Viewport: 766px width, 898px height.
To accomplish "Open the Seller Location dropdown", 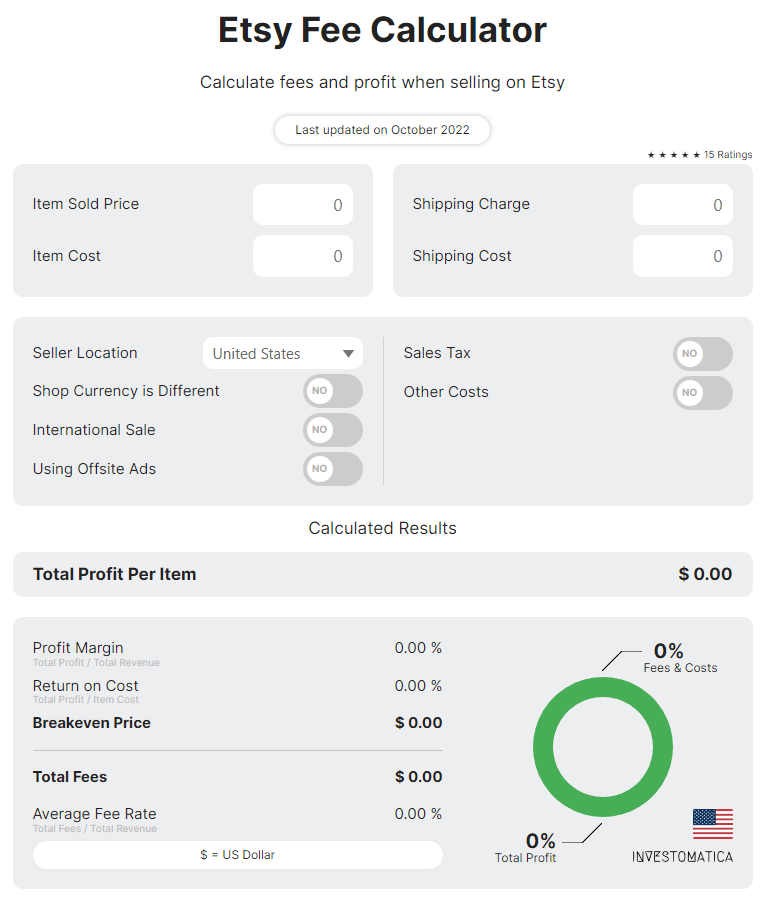I will [x=270, y=354].
